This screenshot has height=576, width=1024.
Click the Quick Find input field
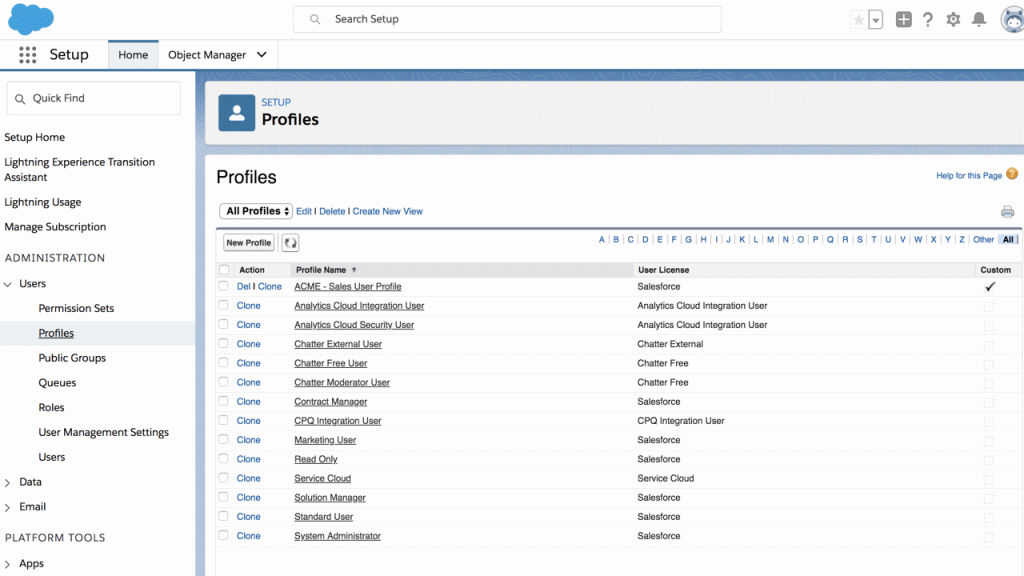[93, 99]
